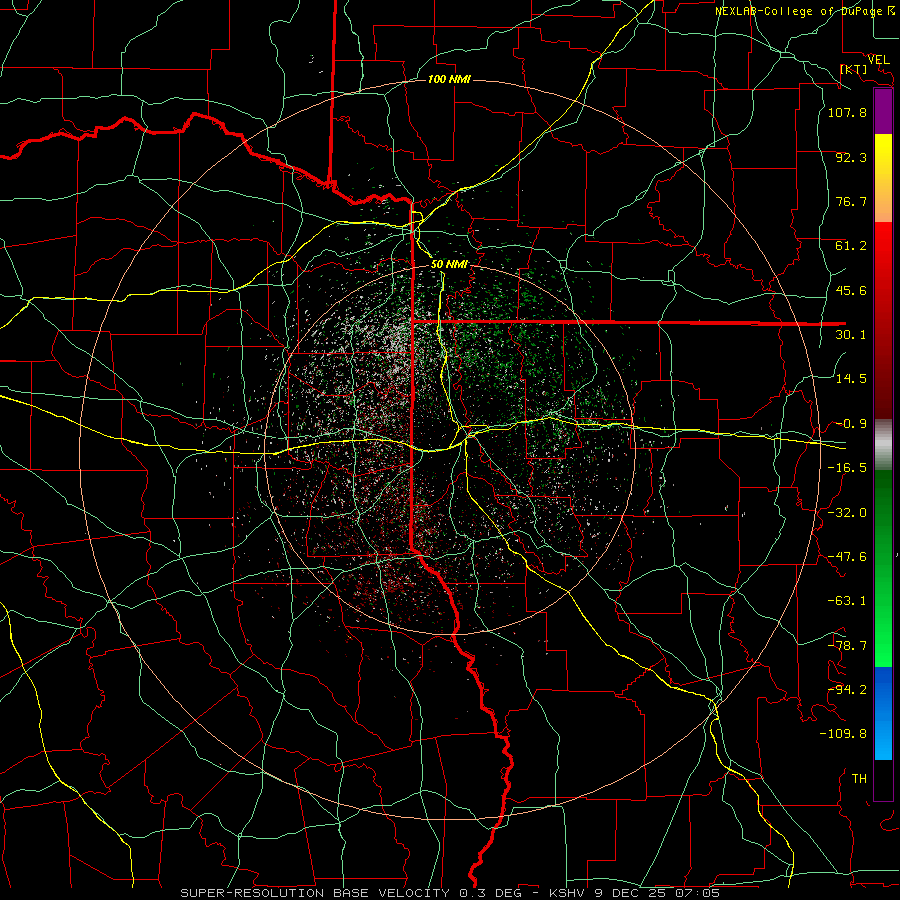Click the -16.5 velocity scale value

[847, 468]
